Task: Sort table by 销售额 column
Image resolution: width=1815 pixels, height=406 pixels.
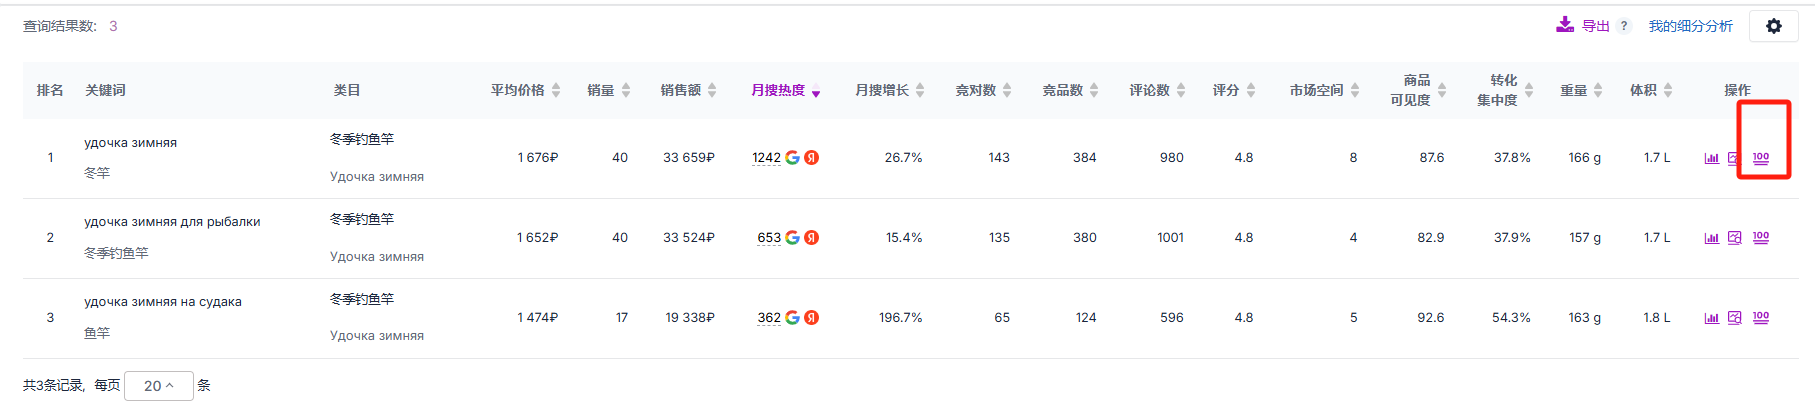Action: tap(688, 91)
